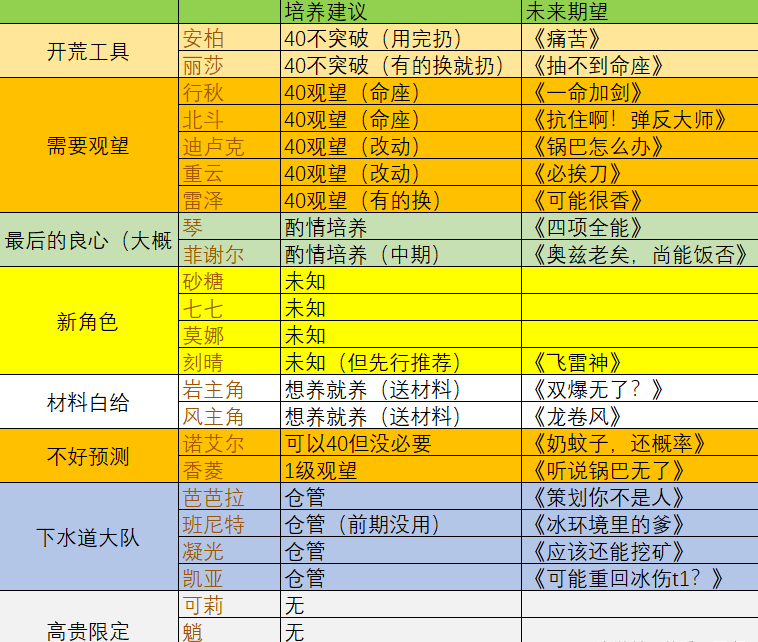Select the cell 《可能很香》

pyautogui.click(x=640, y=199)
